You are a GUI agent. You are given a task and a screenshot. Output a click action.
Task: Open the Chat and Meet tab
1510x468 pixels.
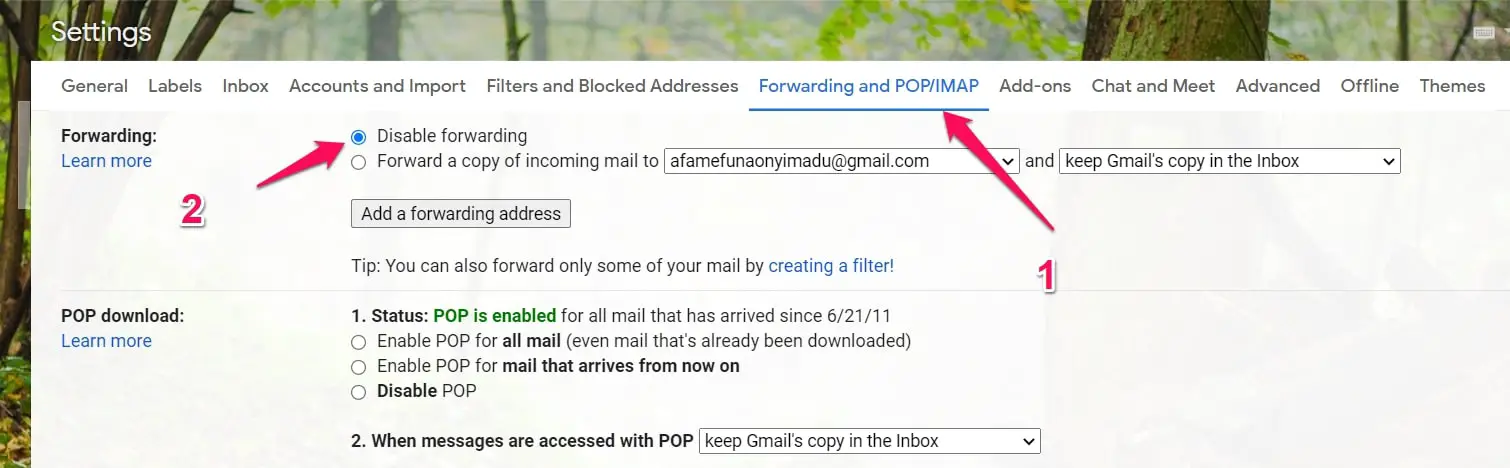pyautogui.click(x=1153, y=86)
